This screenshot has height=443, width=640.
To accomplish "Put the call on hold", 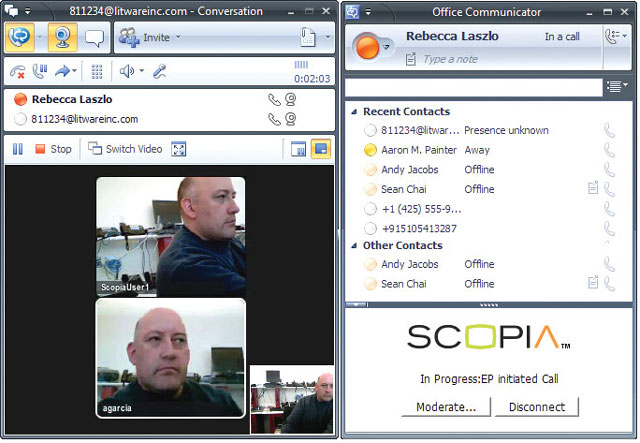I will (40, 71).
